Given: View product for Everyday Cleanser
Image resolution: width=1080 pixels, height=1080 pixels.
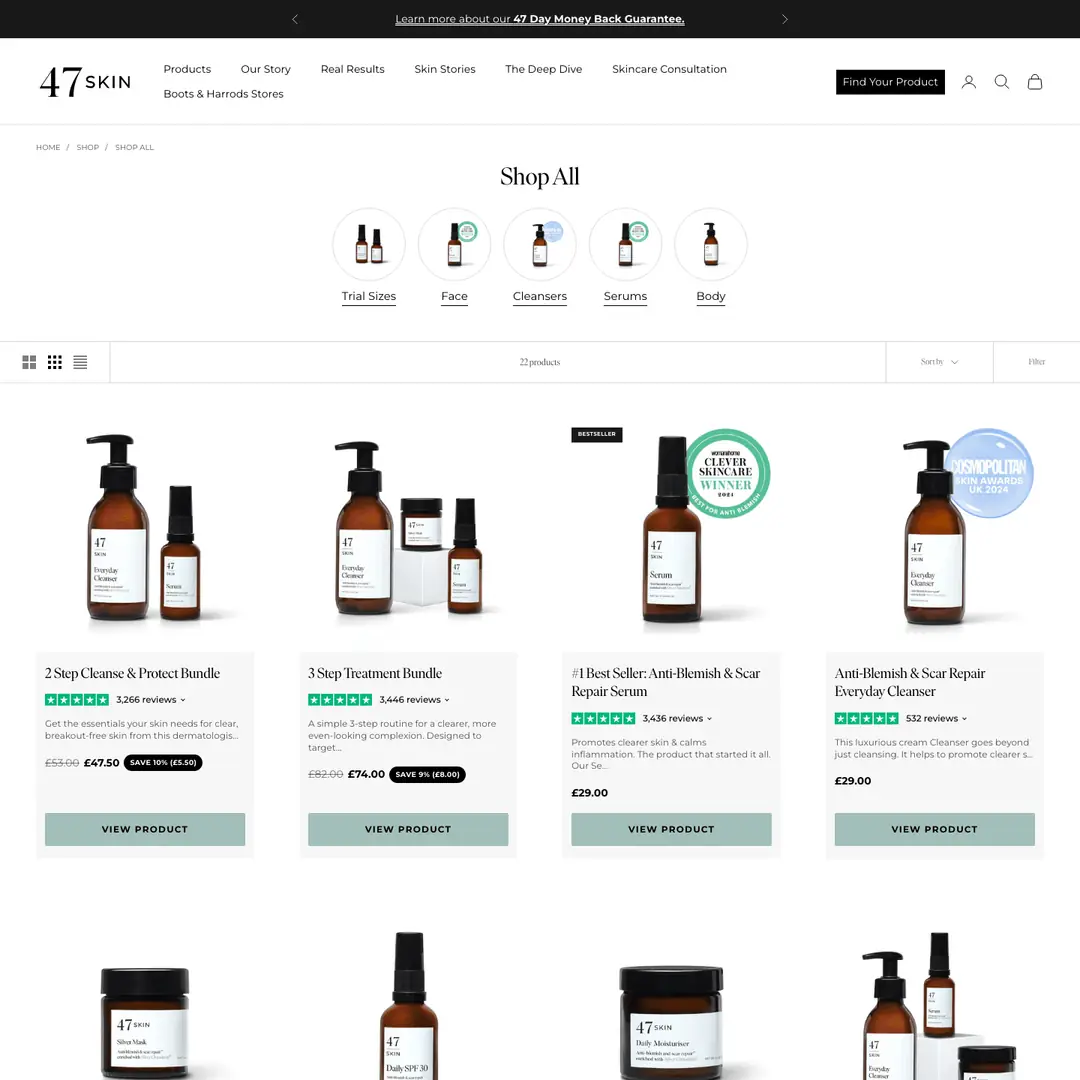Looking at the screenshot, I should (x=934, y=829).
